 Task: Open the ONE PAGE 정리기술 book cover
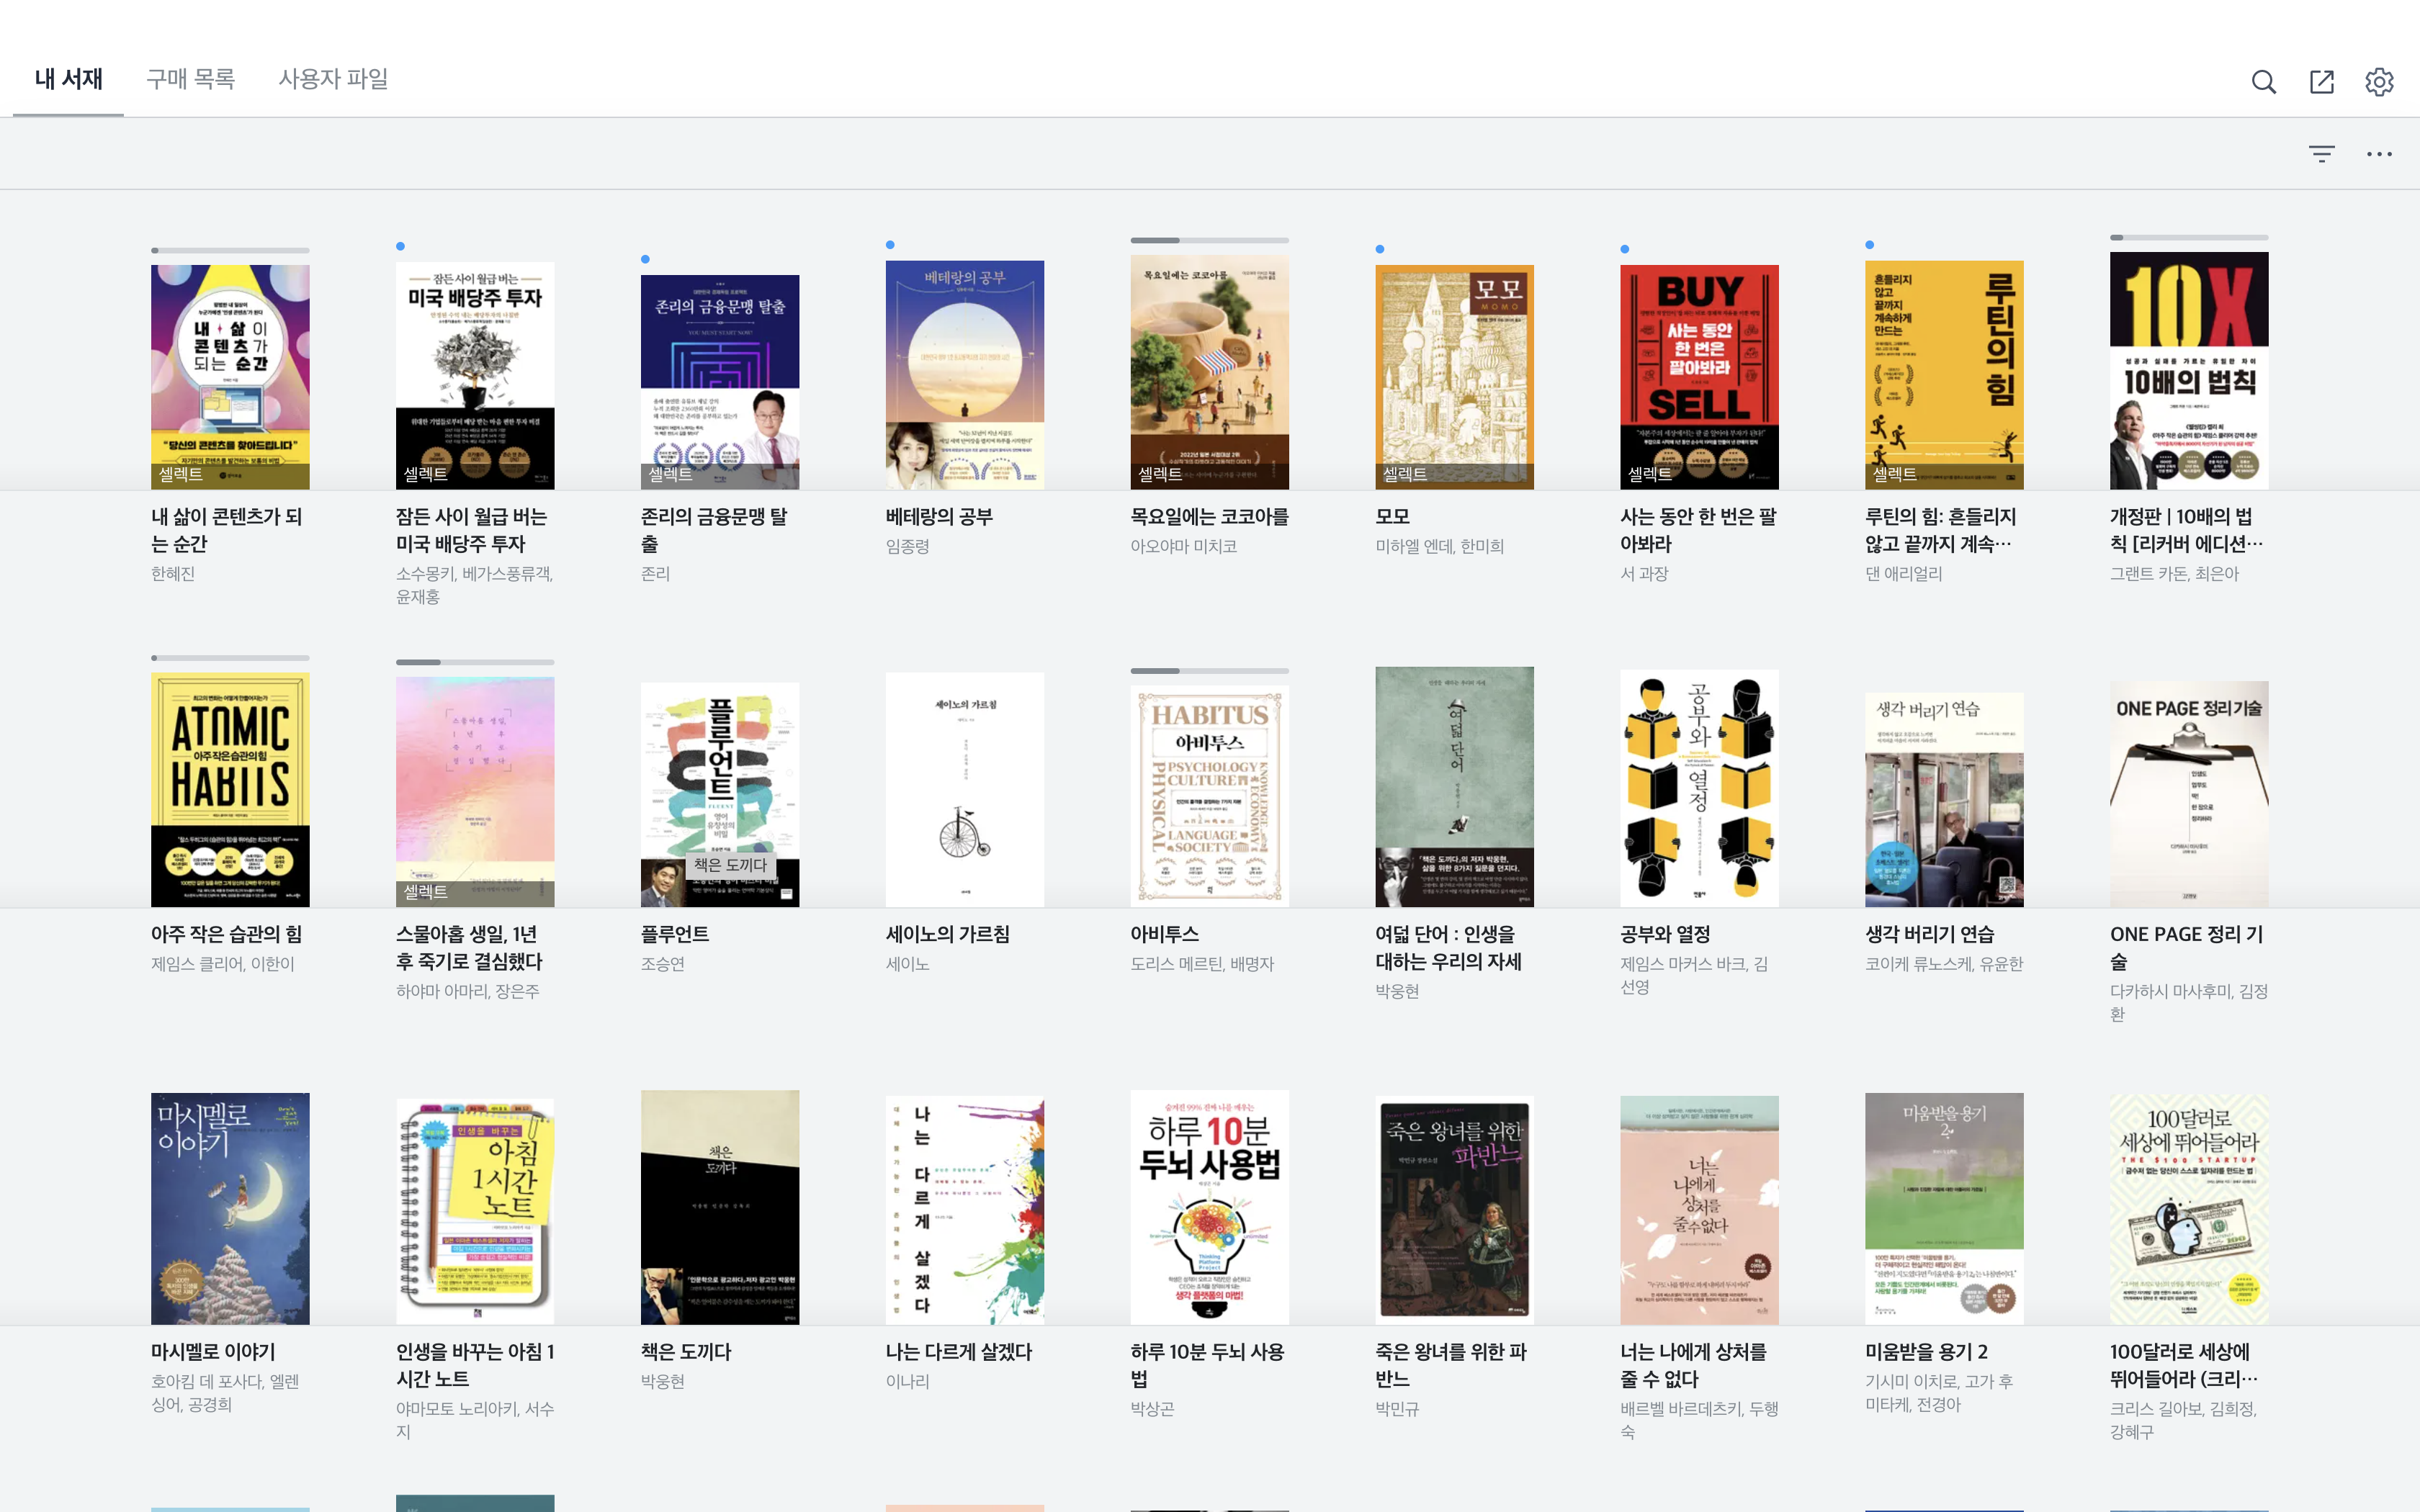click(2189, 794)
